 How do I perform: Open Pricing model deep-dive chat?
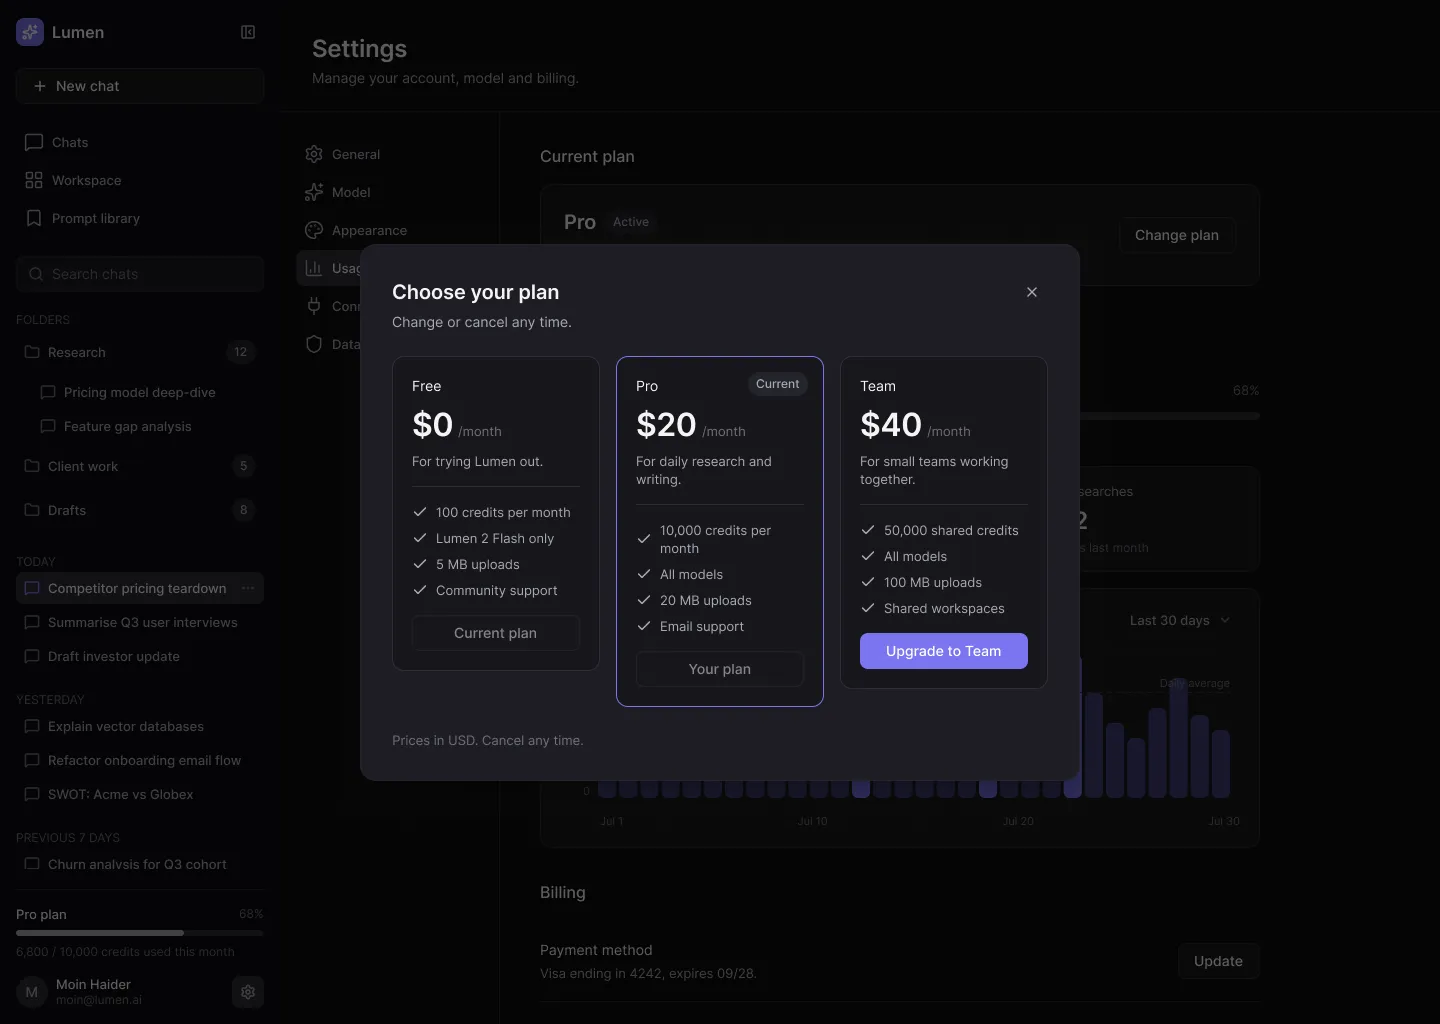point(148,392)
